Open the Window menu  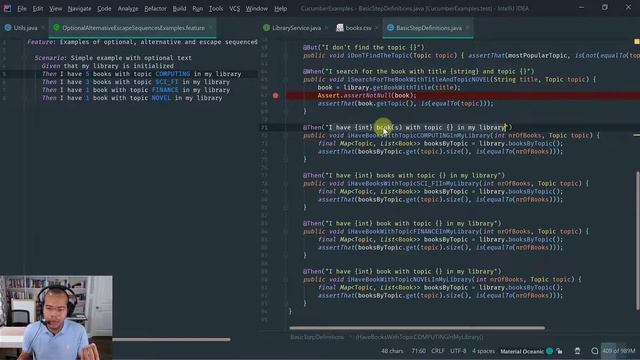(x=257, y=8)
